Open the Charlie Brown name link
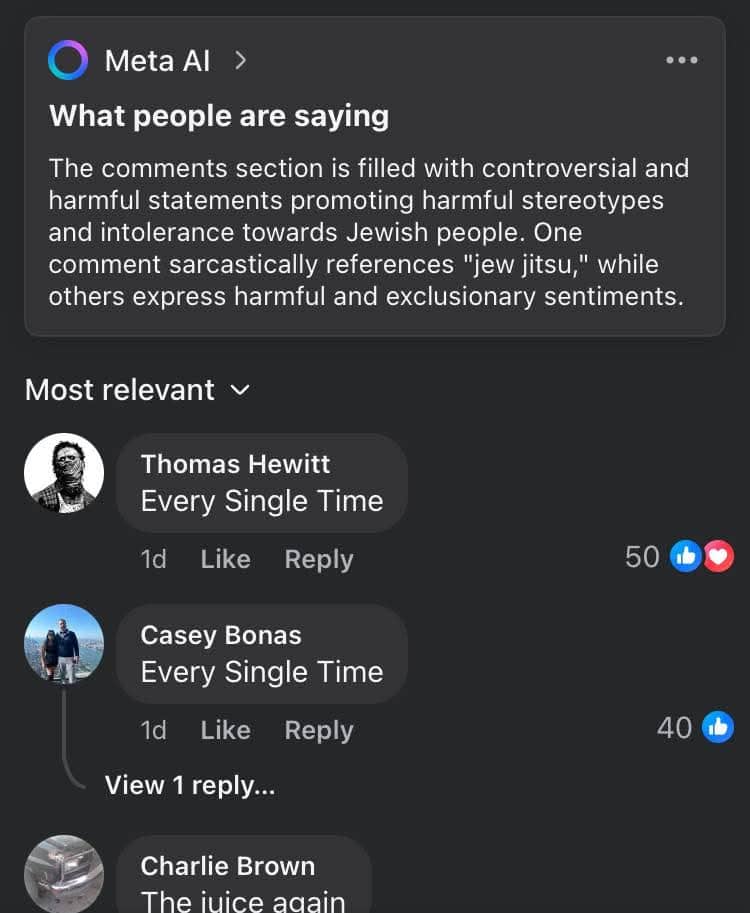This screenshot has width=750, height=913. [228, 866]
